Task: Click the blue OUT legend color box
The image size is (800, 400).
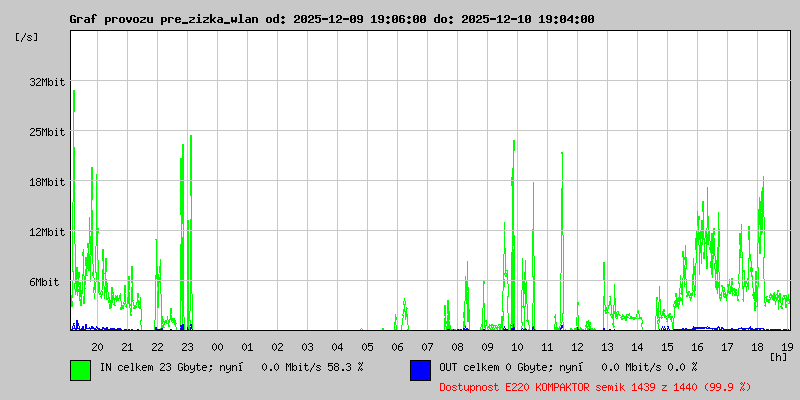Action: pyautogui.click(x=420, y=370)
